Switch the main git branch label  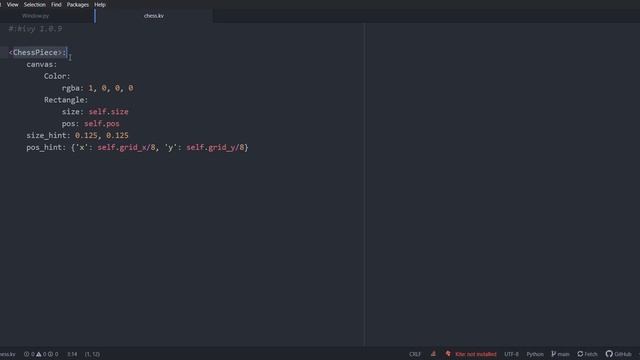click(x=563, y=354)
